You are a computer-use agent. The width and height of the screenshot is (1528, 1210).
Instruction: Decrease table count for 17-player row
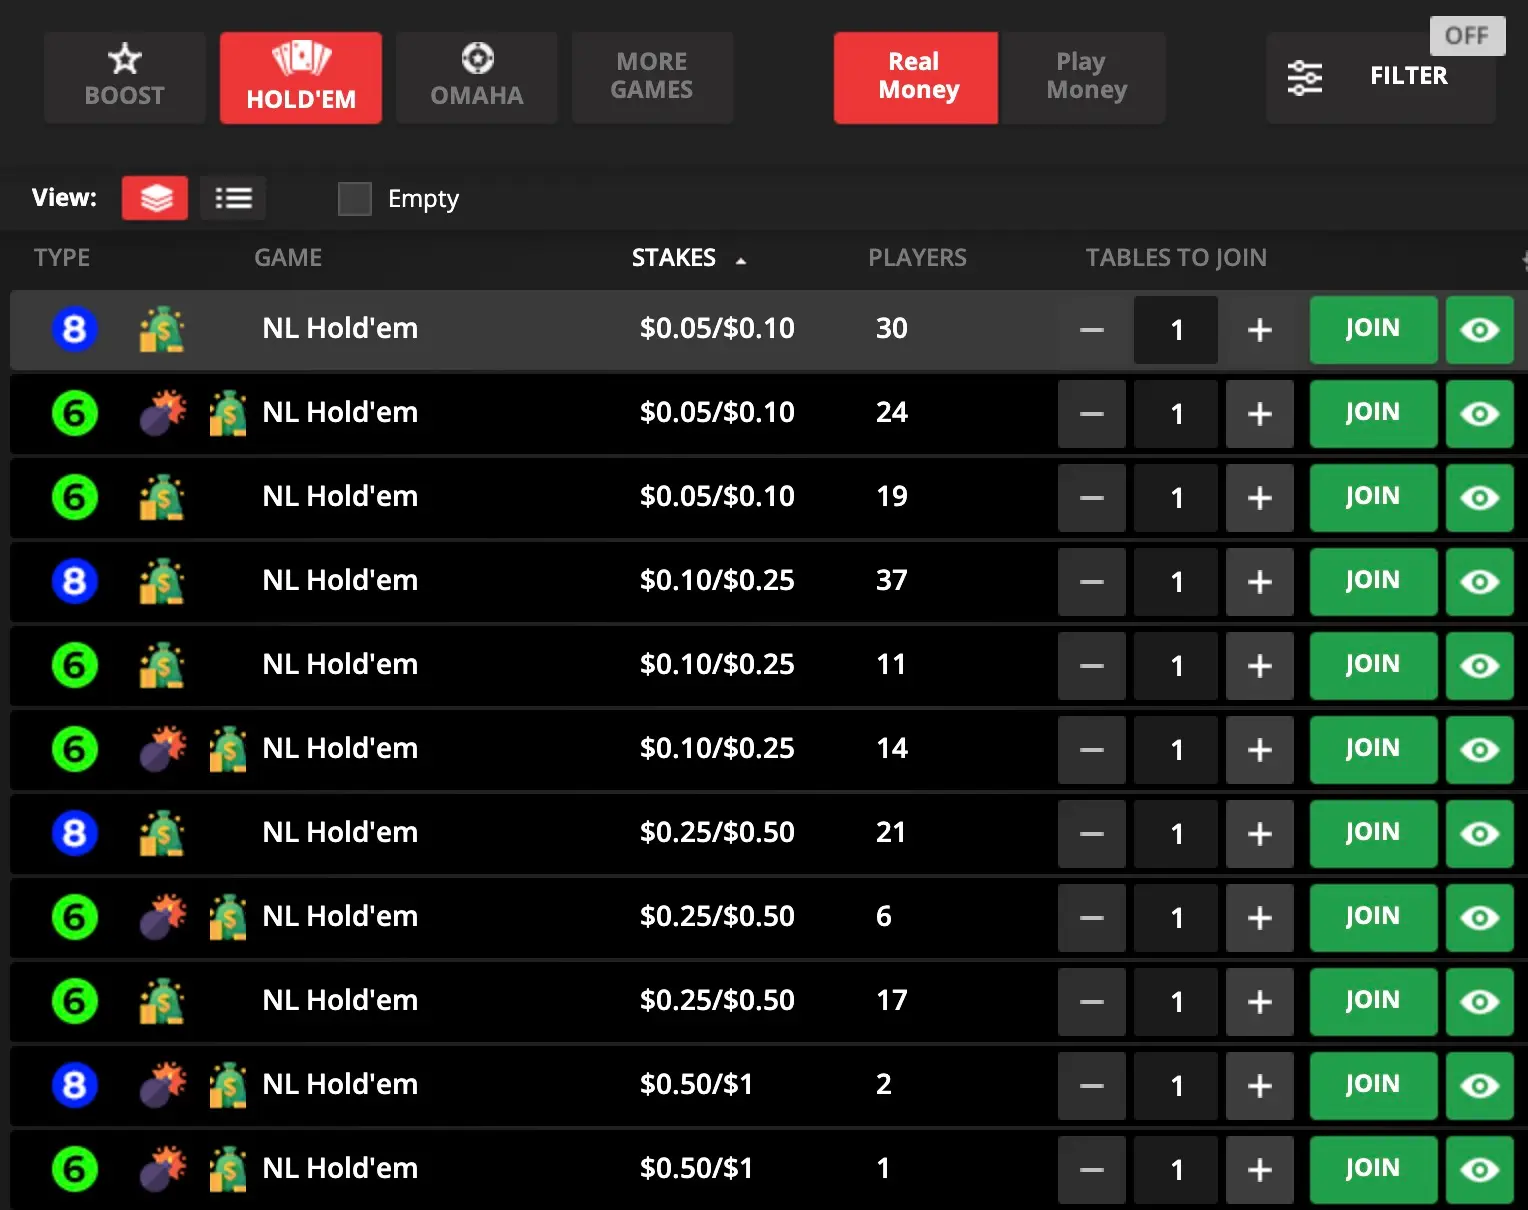point(1092,1001)
